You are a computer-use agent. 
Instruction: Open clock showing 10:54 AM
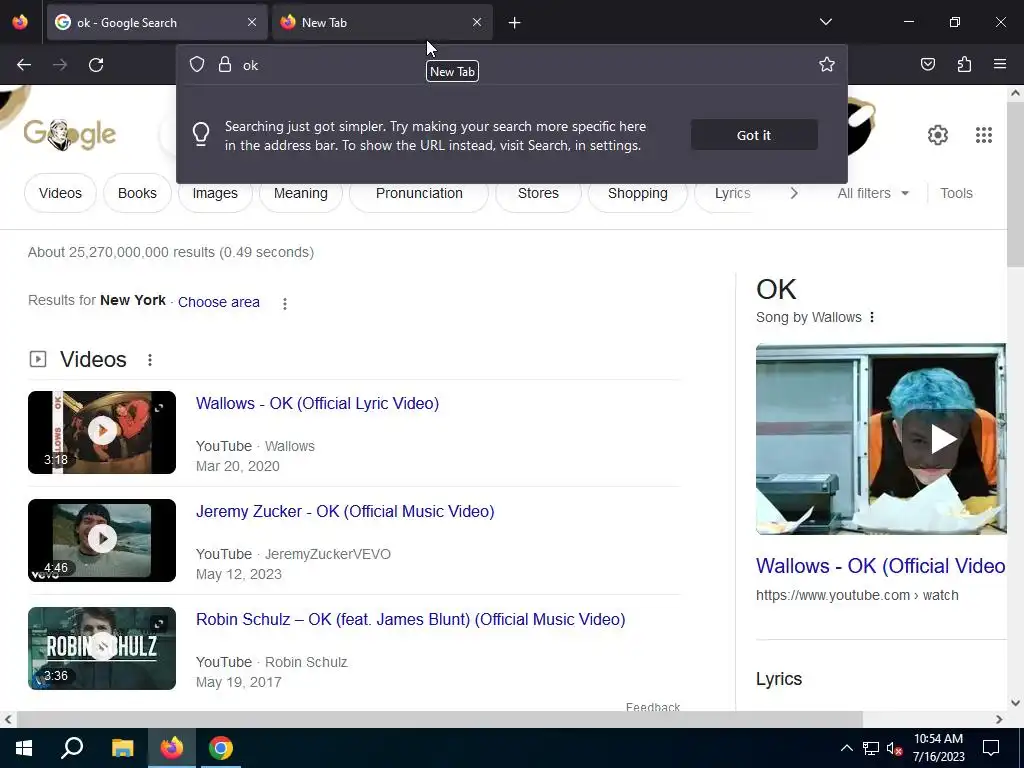(x=938, y=748)
